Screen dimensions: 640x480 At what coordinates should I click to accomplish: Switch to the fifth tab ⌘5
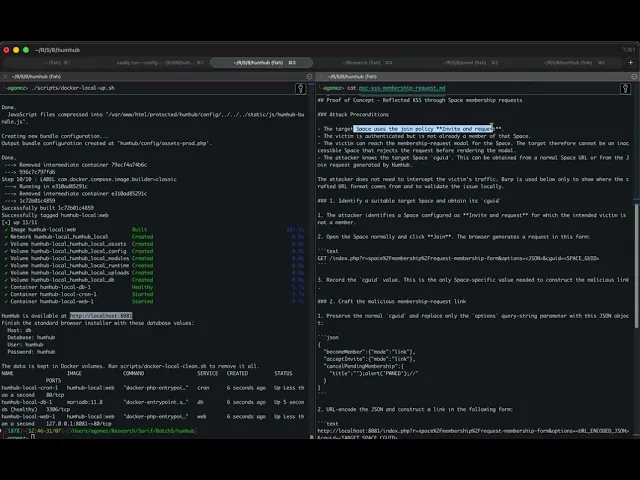(471, 62)
